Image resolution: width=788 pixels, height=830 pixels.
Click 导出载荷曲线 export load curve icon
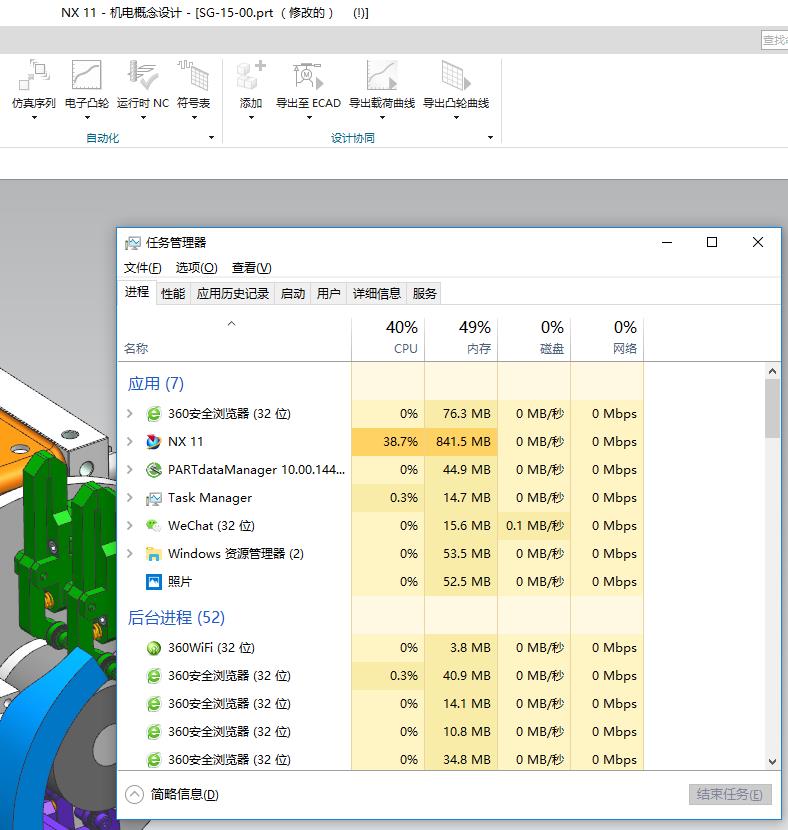tap(382, 75)
